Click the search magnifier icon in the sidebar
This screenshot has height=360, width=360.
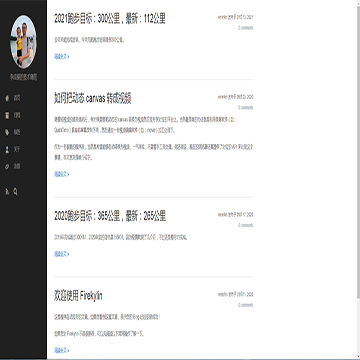(15, 191)
